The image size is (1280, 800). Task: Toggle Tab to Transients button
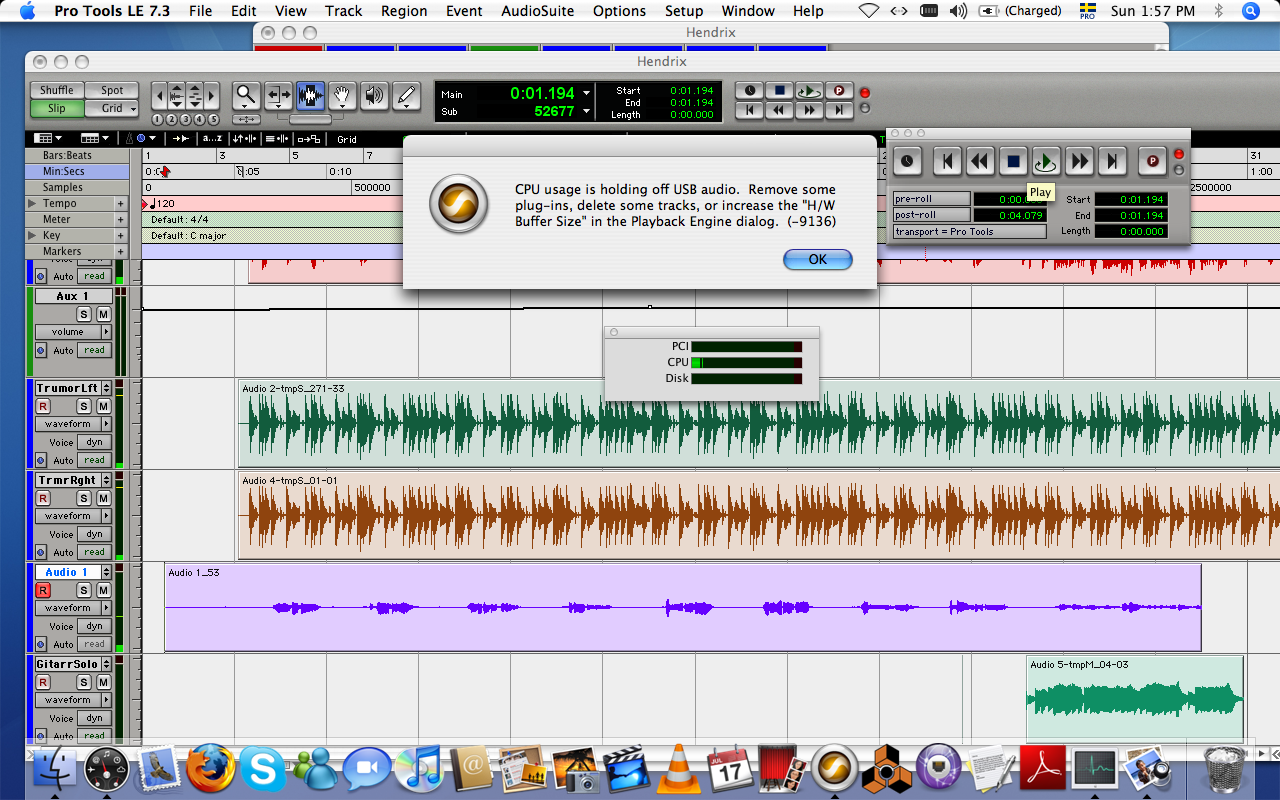181,139
